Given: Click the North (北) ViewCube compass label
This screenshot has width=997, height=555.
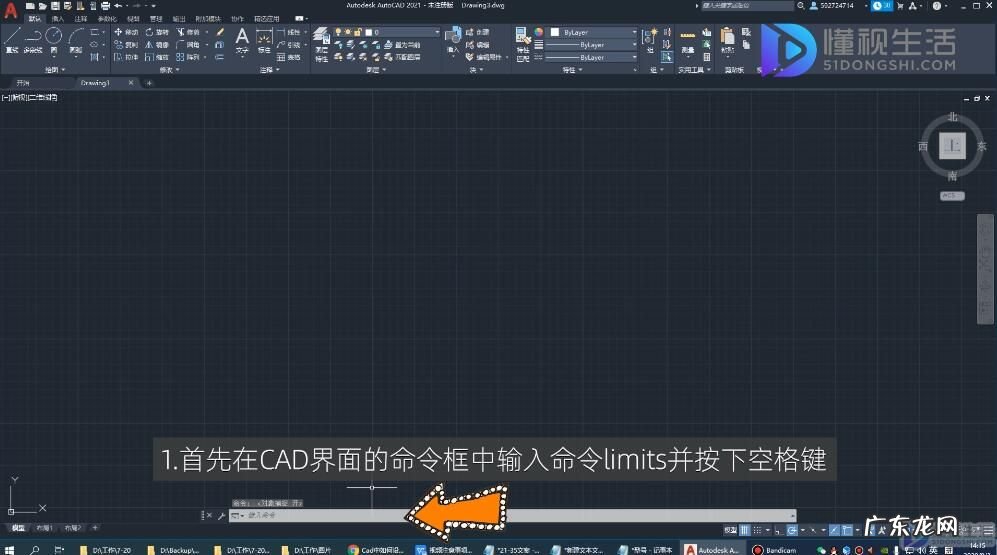Looking at the screenshot, I should (x=952, y=117).
